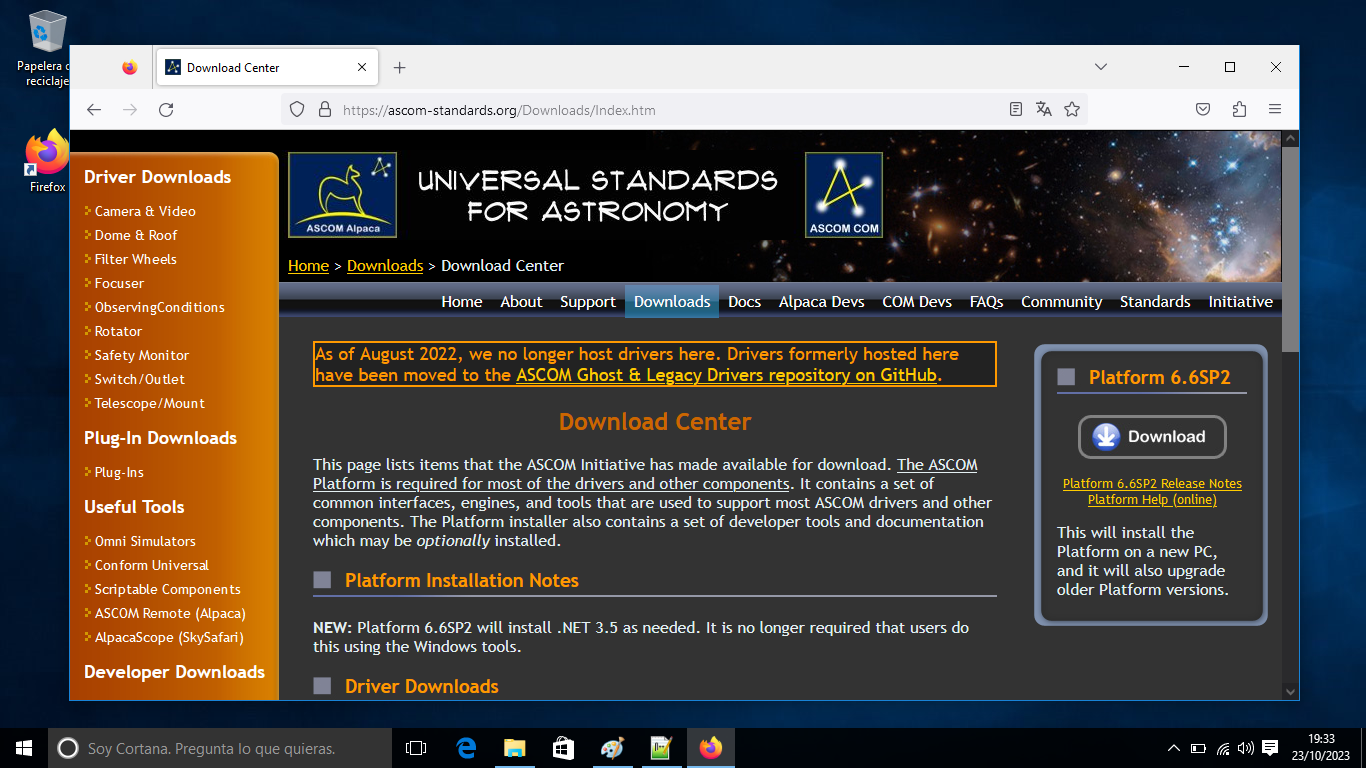The width and height of the screenshot is (1366, 768).
Task: Open Platform 6.6SP2 Release Notes link
Action: pos(1152,484)
